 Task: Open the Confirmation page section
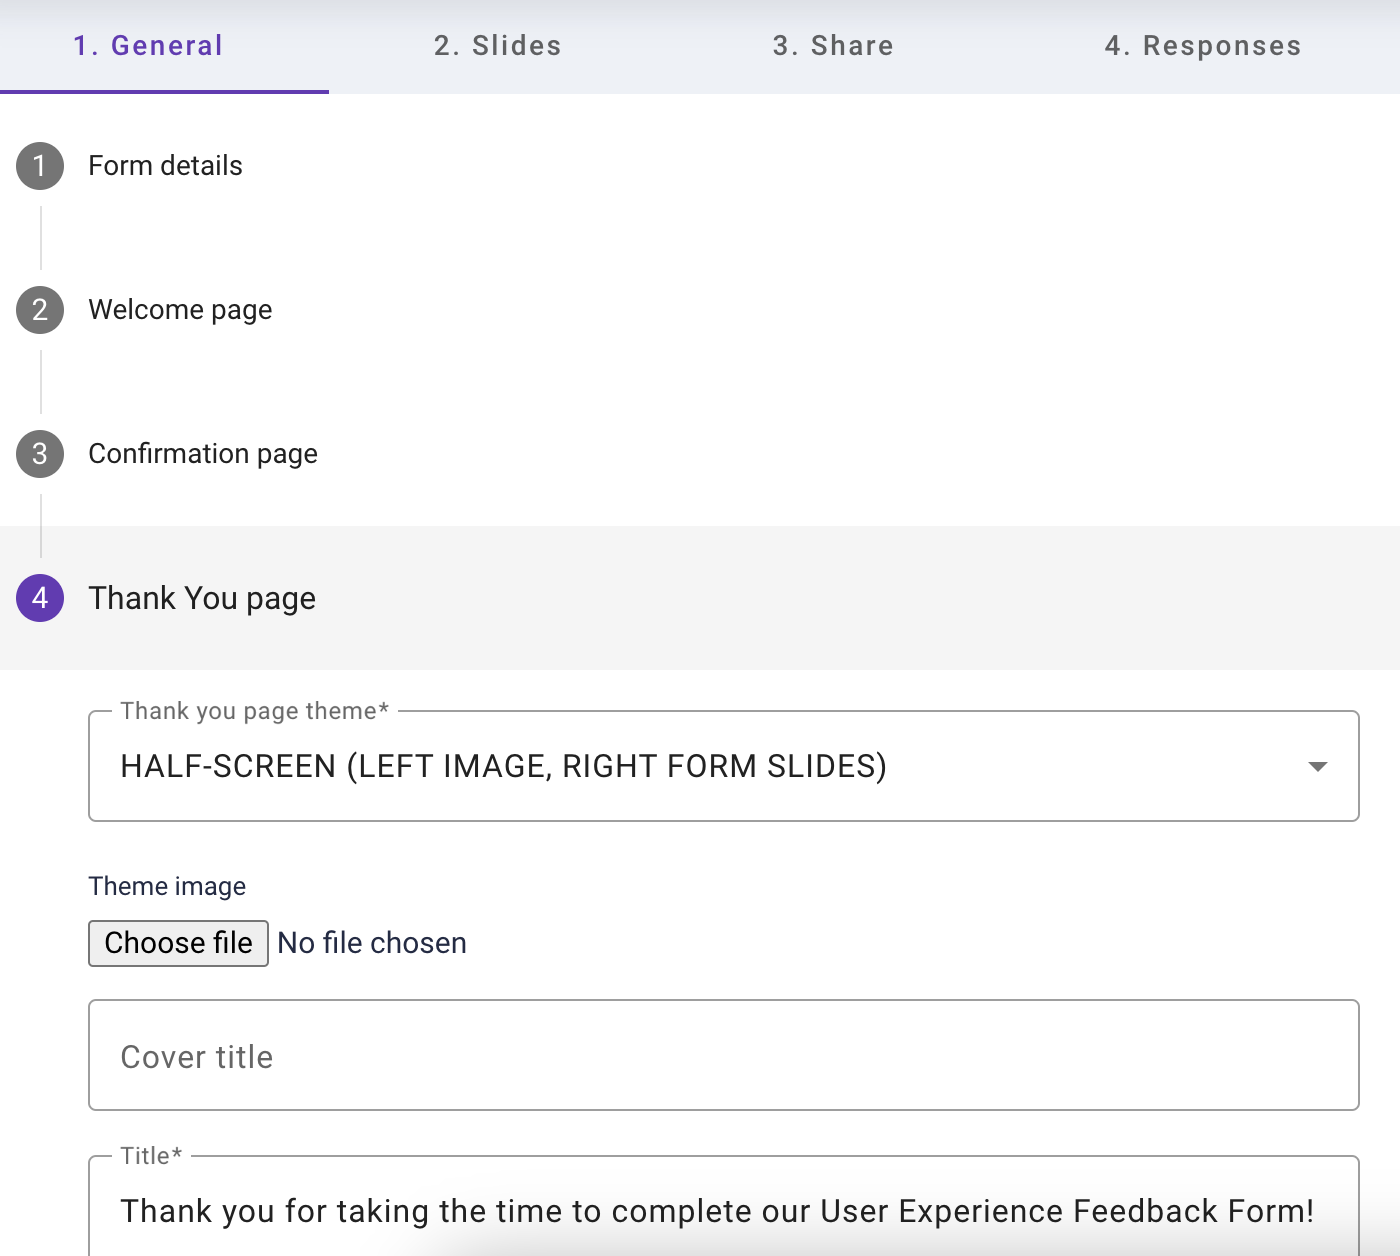(x=203, y=455)
